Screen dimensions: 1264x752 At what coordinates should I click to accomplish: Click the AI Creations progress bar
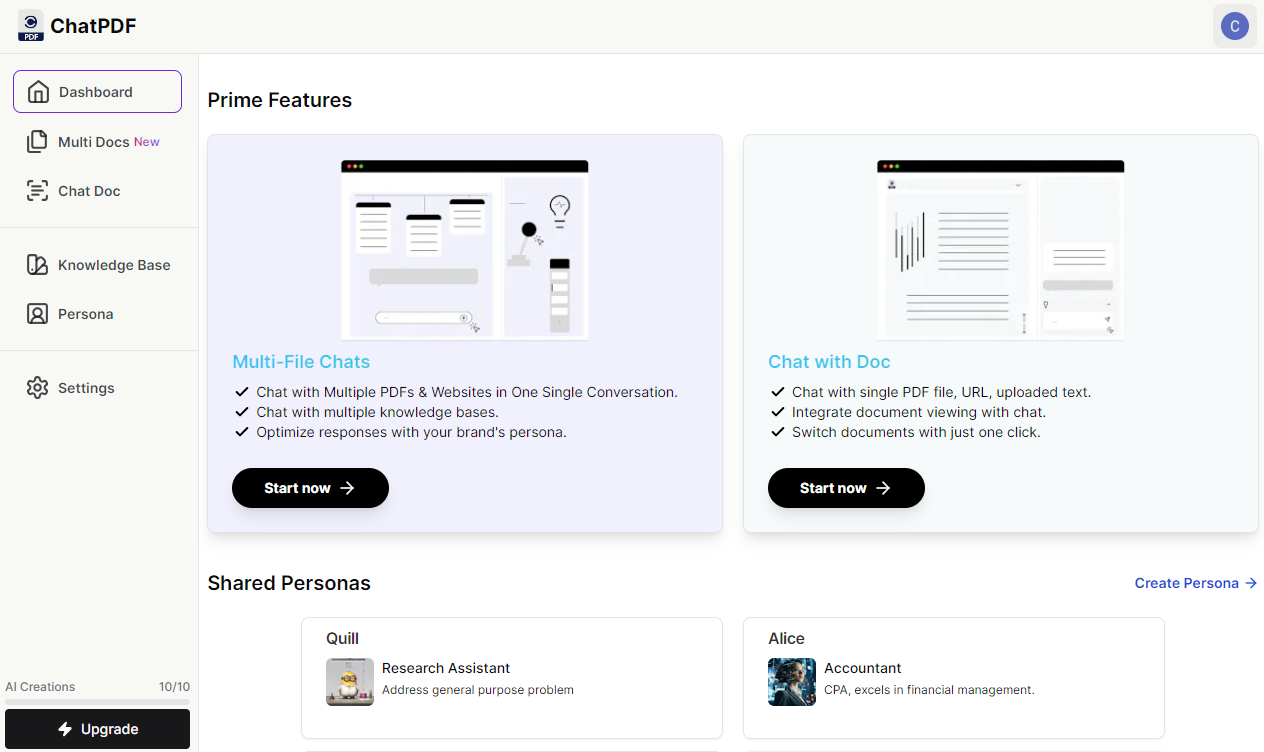pos(97,701)
